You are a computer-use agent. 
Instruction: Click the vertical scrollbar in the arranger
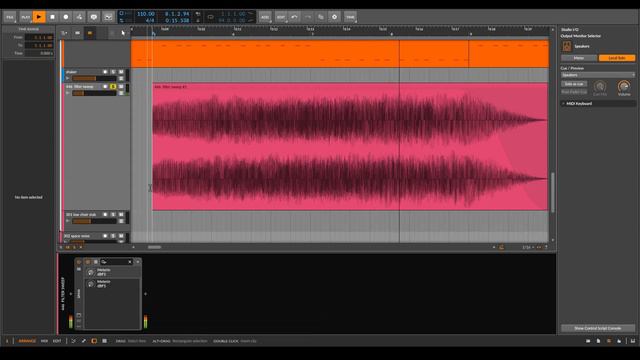pyautogui.click(x=553, y=192)
